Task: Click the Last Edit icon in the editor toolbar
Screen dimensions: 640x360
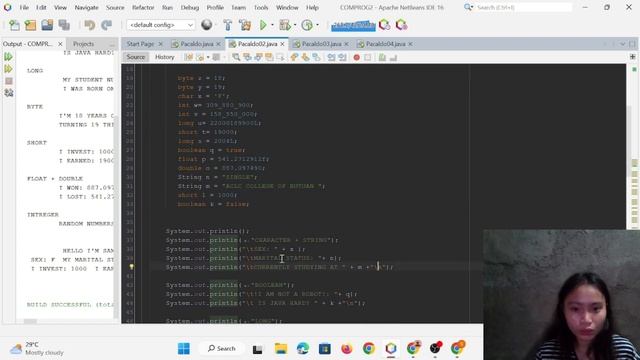Action: [x=189, y=58]
